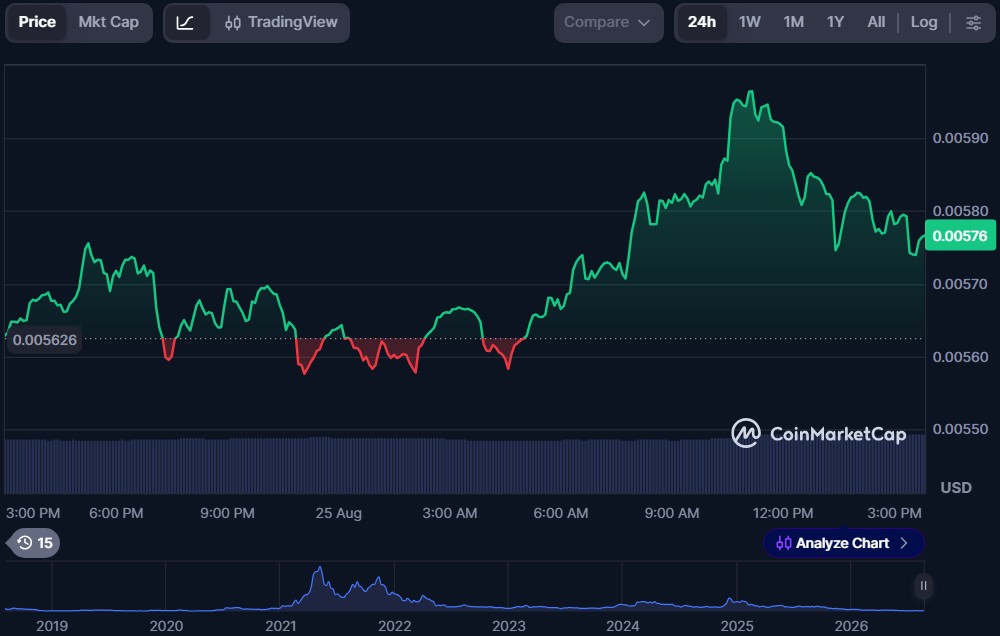Click the 6:00 PM time axis label
This screenshot has width=1000, height=636.
pyautogui.click(x=116, y=514)
